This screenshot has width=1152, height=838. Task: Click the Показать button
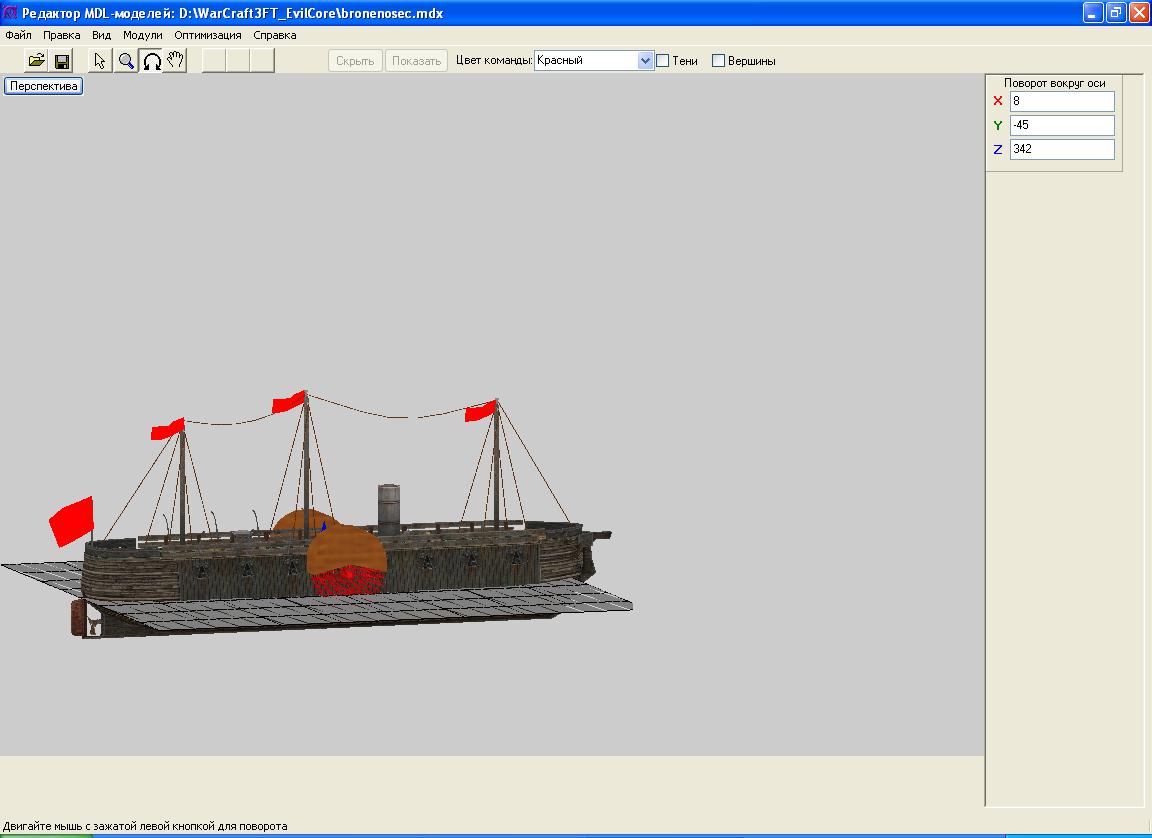416,61
